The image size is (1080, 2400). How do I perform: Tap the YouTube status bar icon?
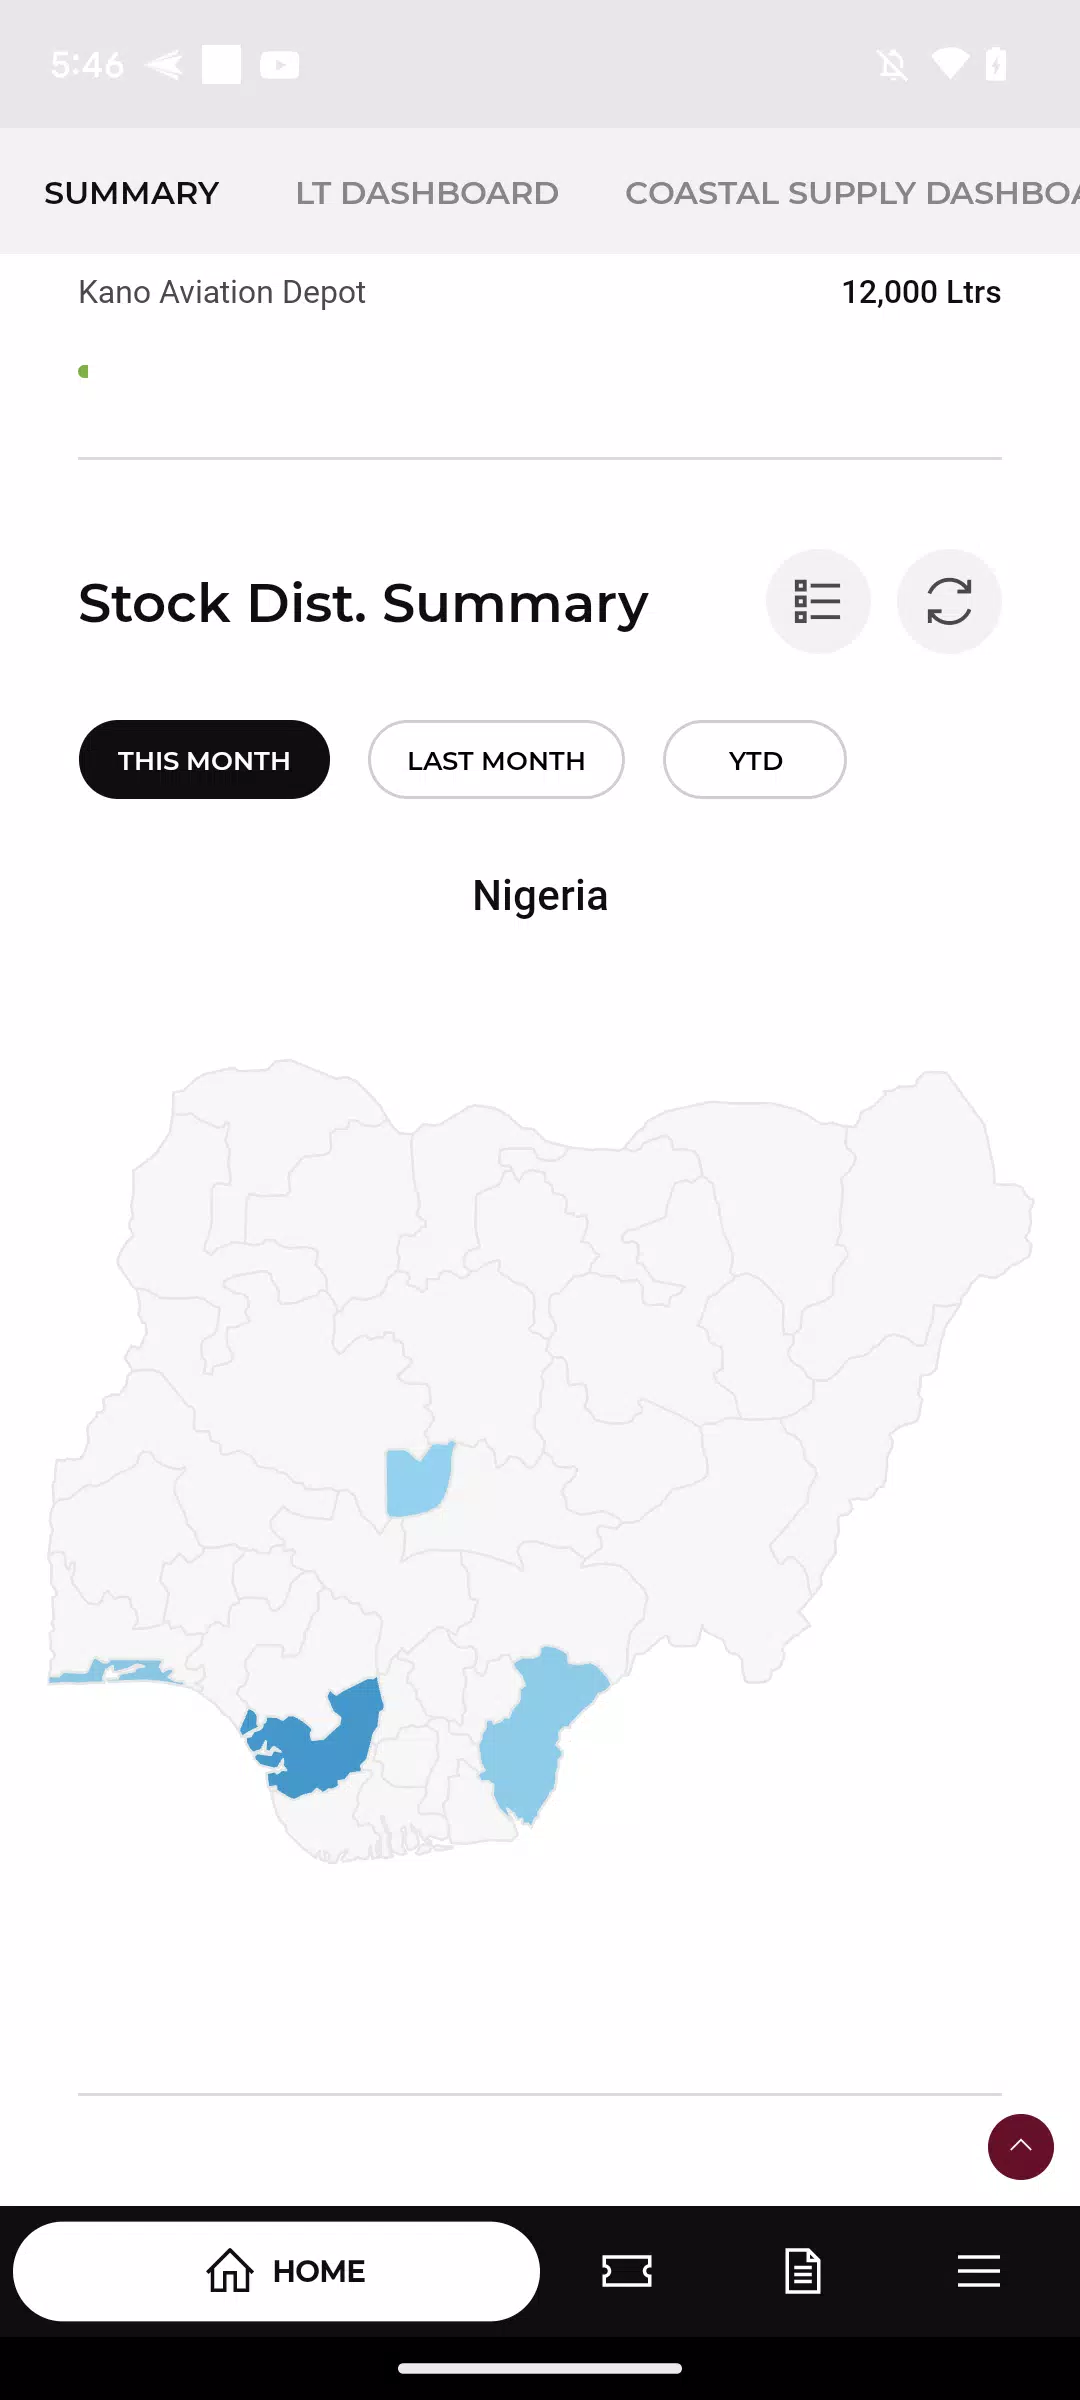coord(279,66)
